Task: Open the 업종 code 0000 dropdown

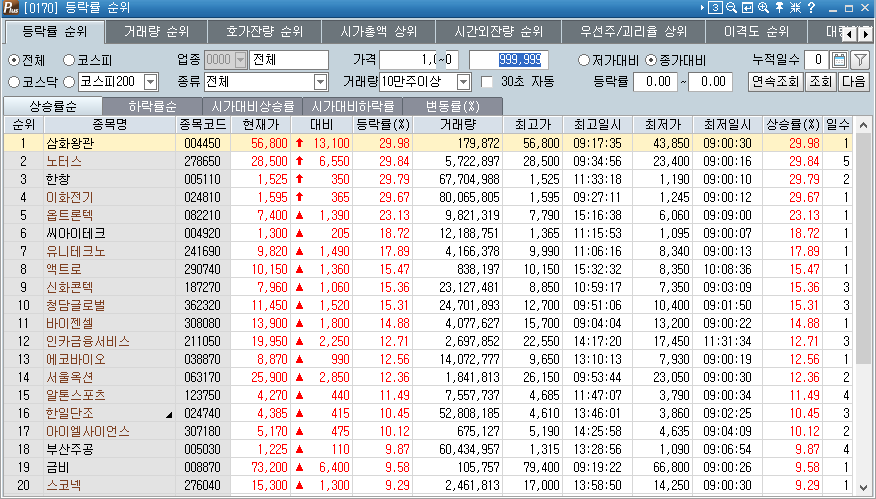Action: 241,60
